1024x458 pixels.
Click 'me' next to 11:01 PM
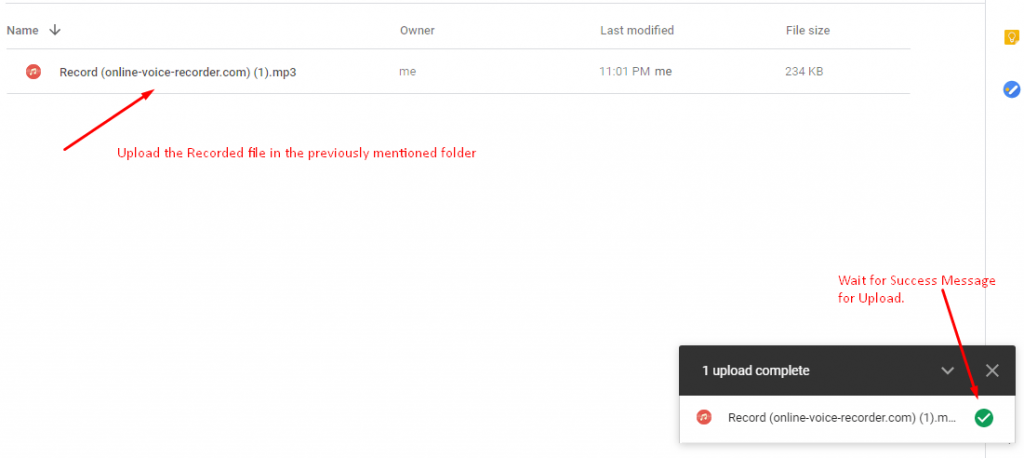click(664, 72)
